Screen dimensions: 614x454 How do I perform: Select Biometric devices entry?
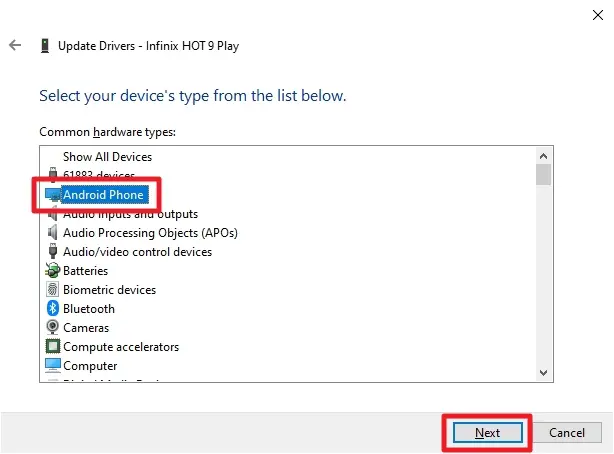click(x=110, y=289)
